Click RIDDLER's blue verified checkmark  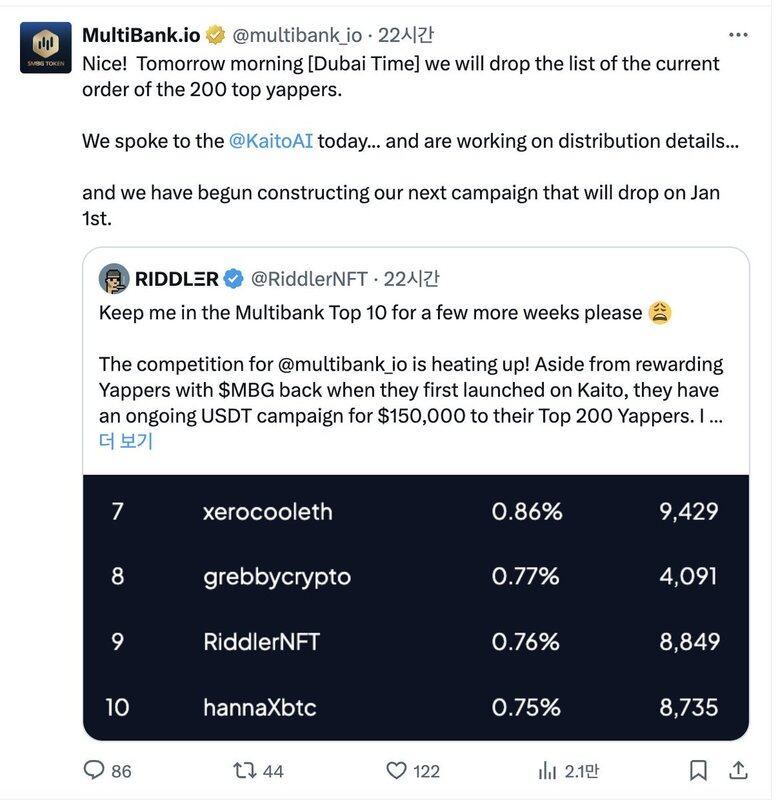tap(234, 279)
